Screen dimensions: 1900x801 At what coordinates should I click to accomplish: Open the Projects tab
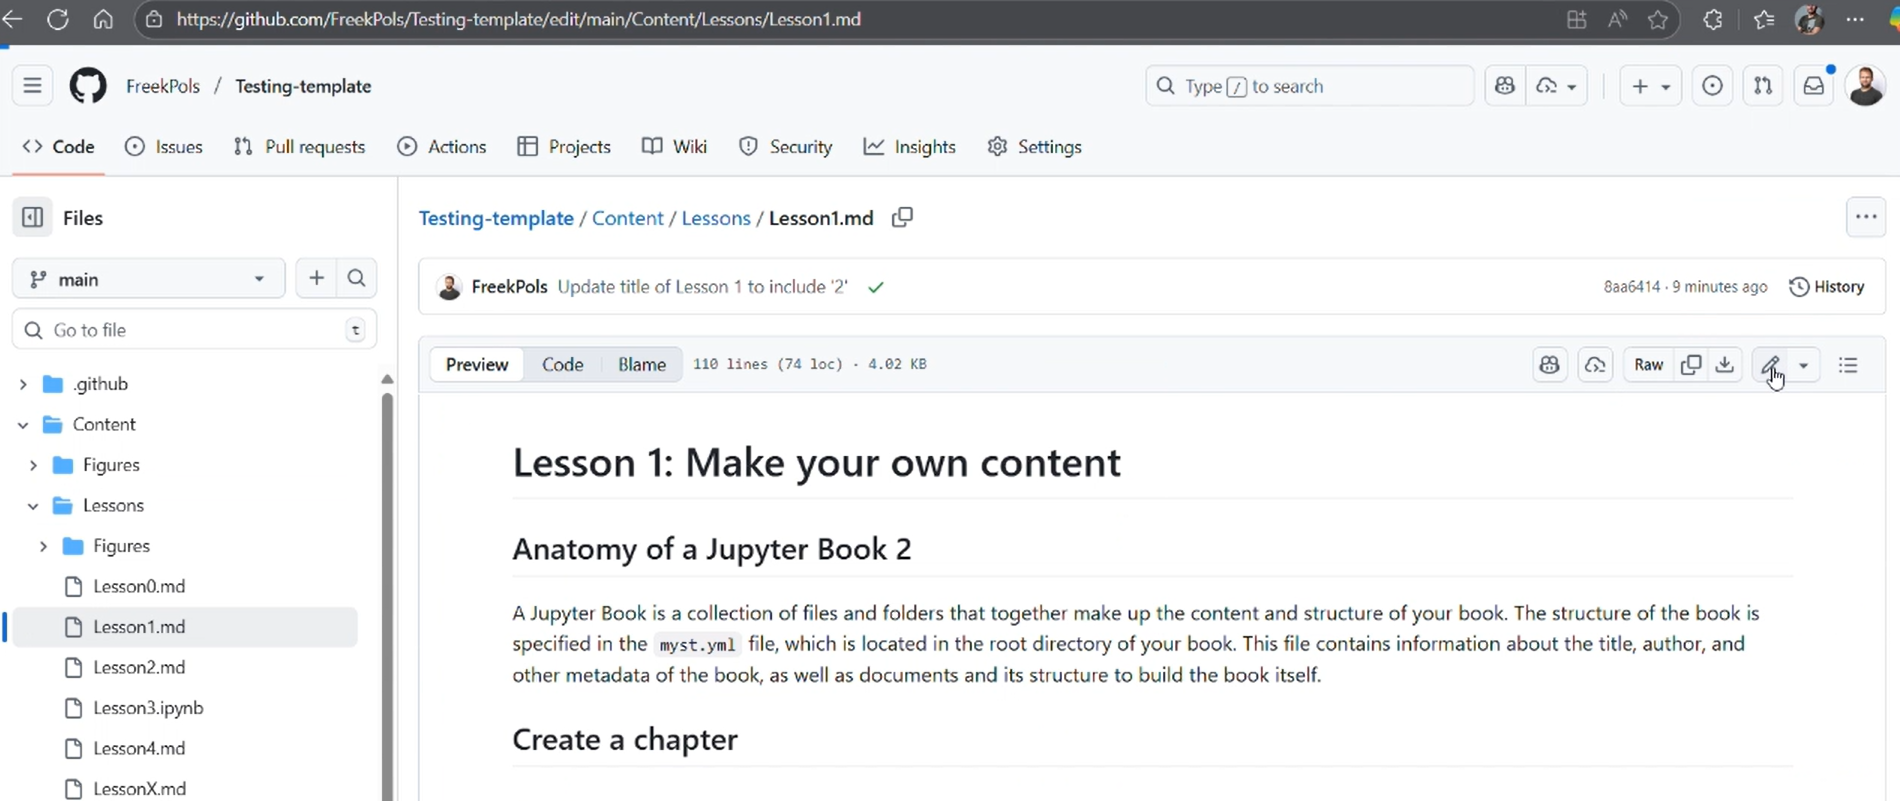(564, 147)
